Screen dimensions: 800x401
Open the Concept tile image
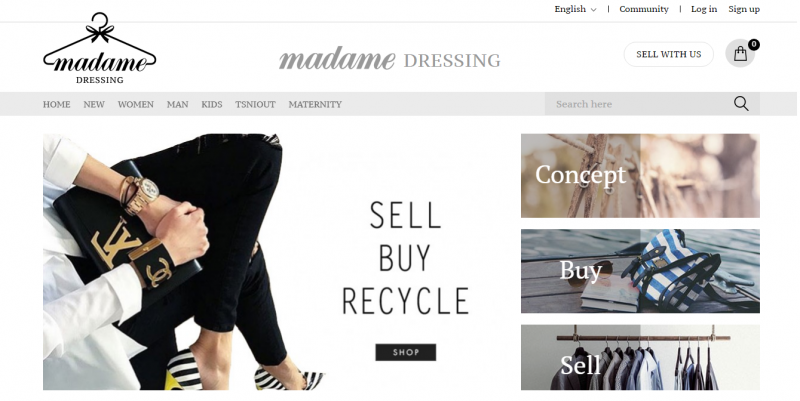[x=640, y=176]
